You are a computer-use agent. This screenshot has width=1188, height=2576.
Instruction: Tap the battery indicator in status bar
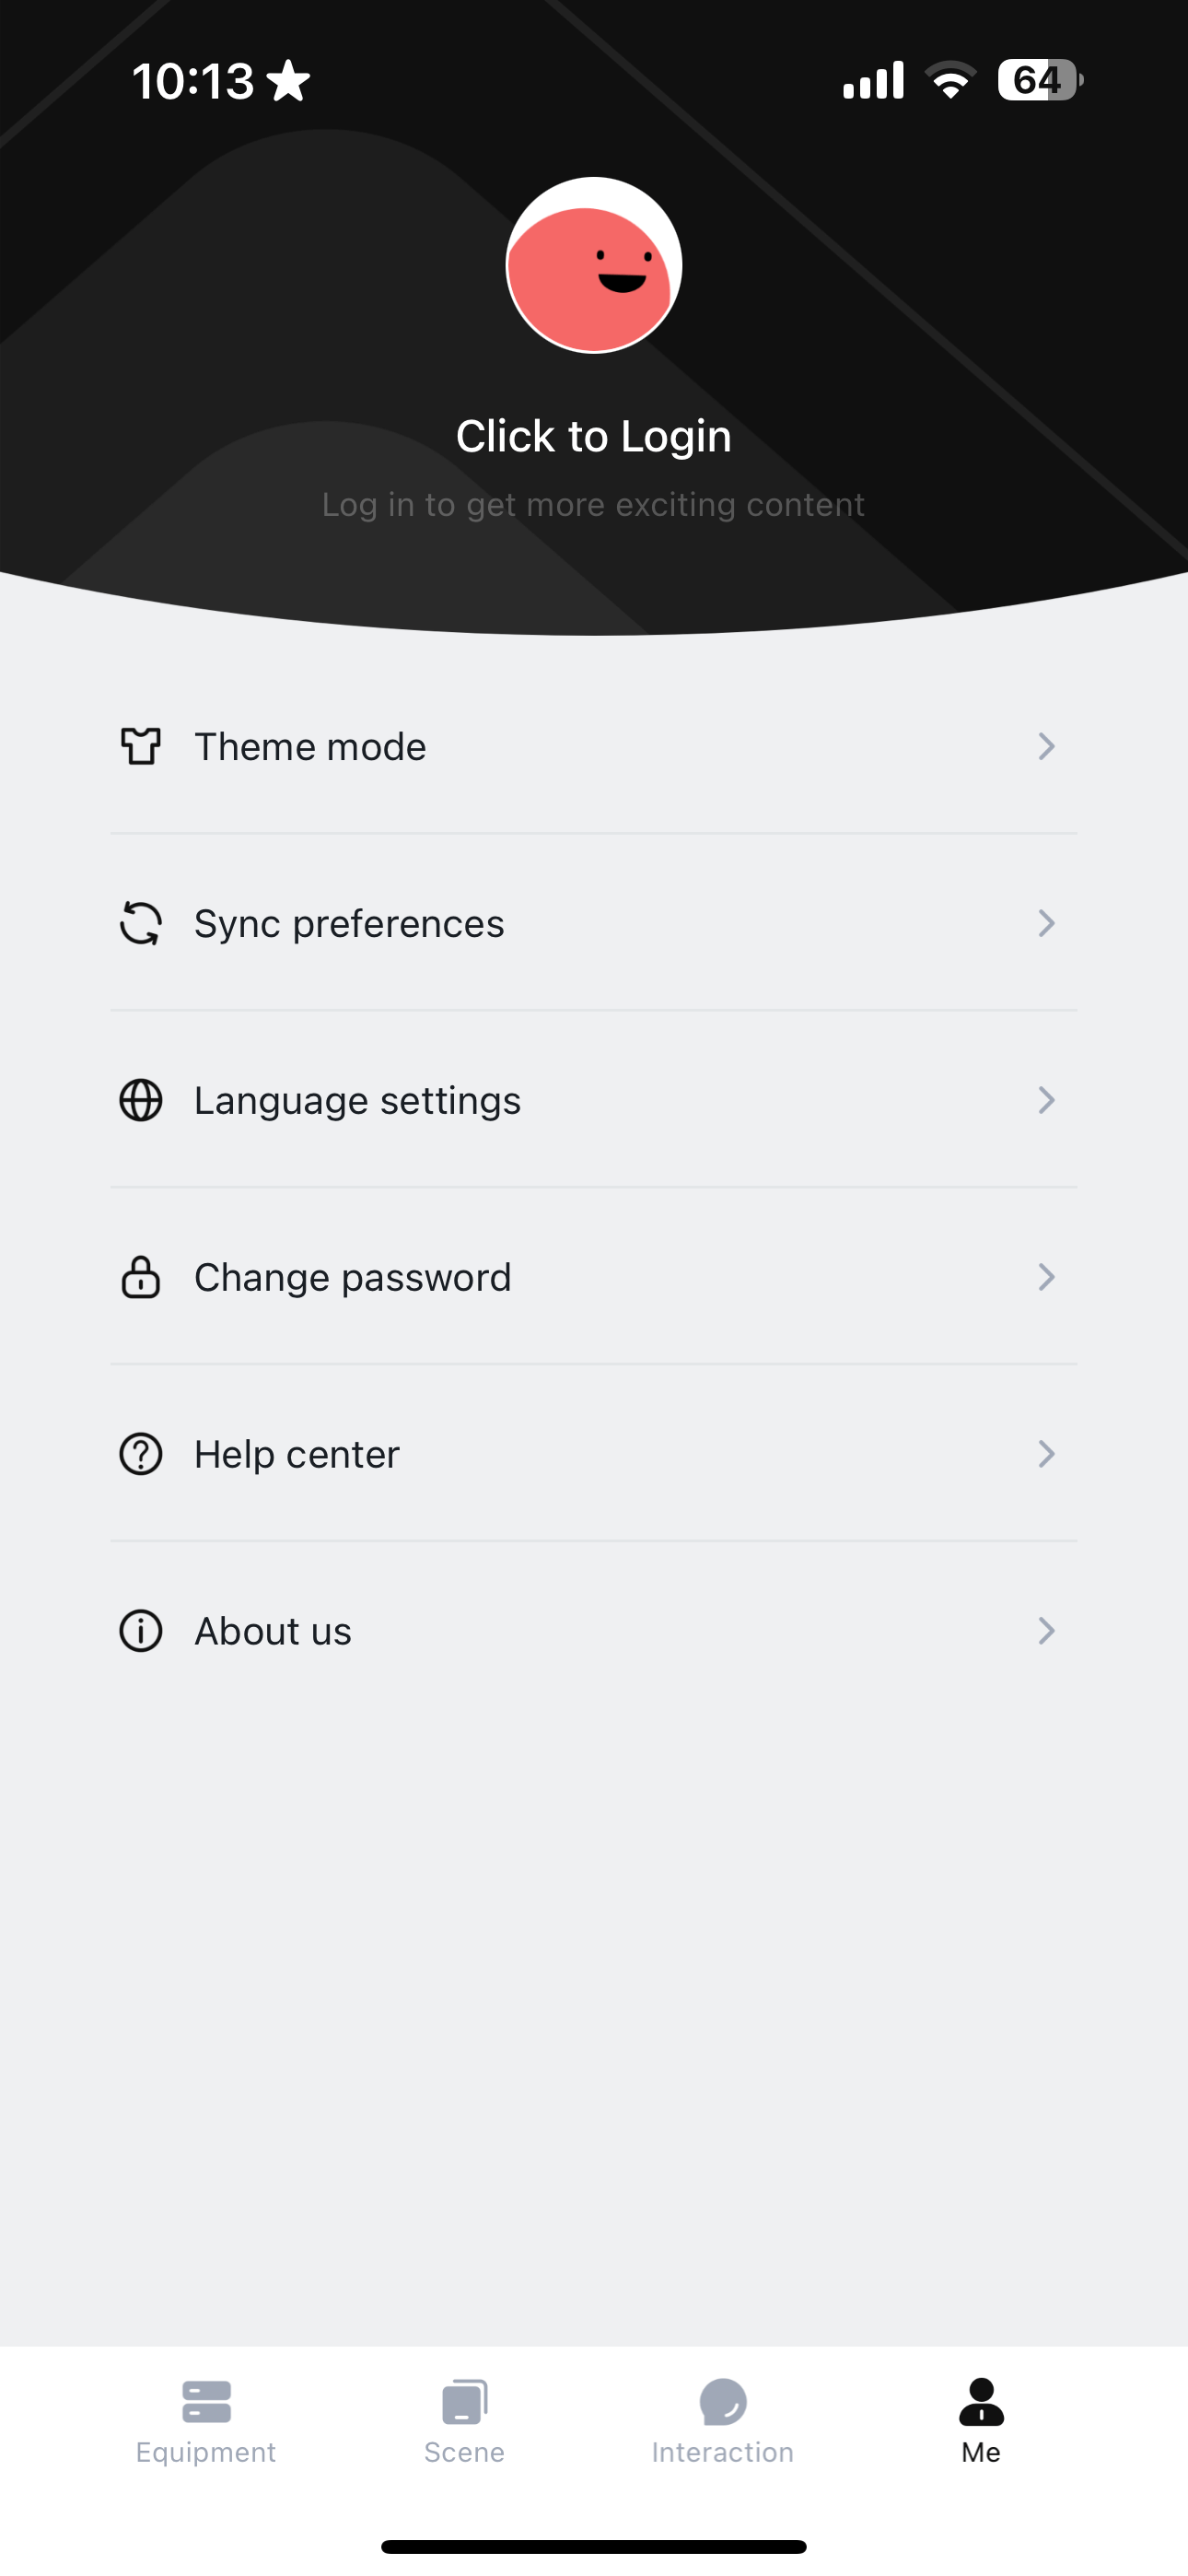click(1039, 80)
